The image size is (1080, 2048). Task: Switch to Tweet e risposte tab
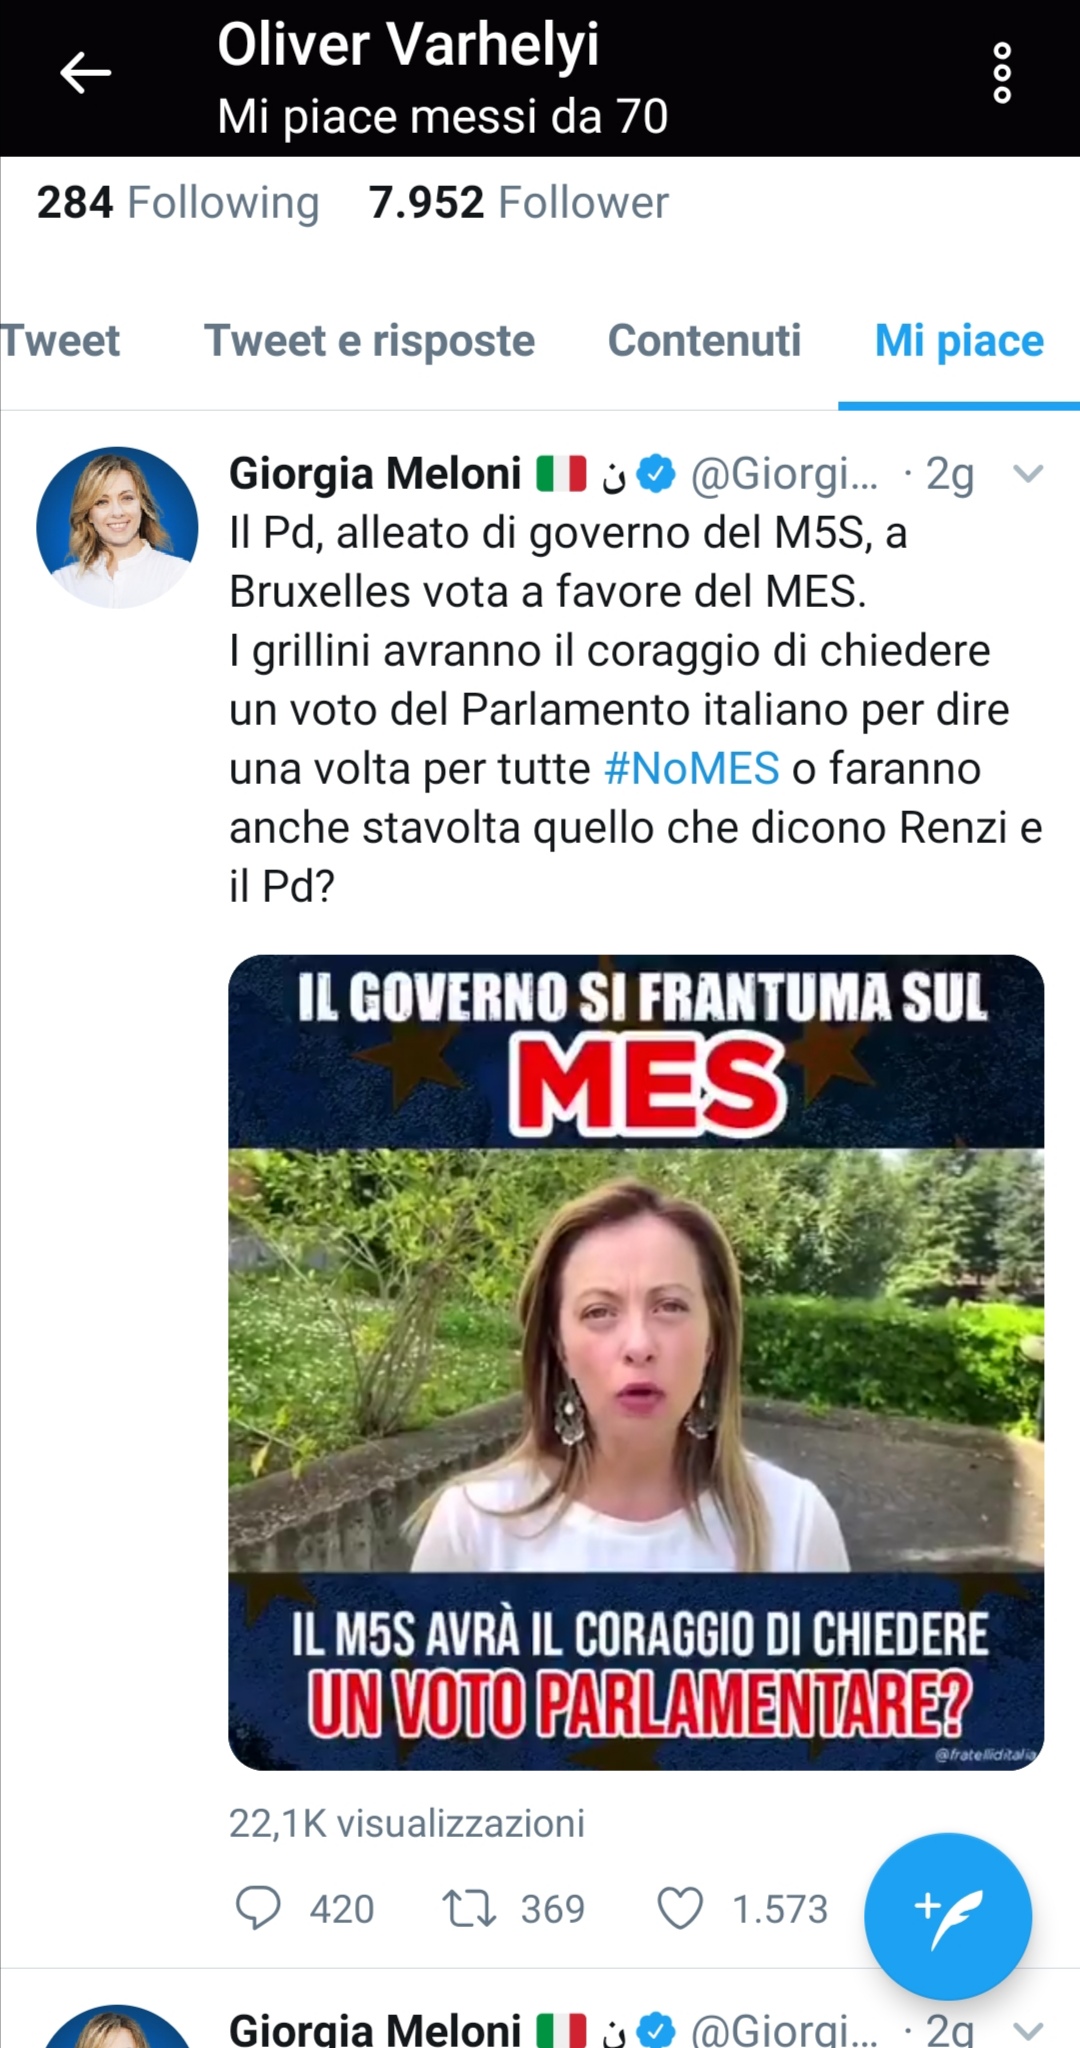pyautogui.click(x=369, y=340)
